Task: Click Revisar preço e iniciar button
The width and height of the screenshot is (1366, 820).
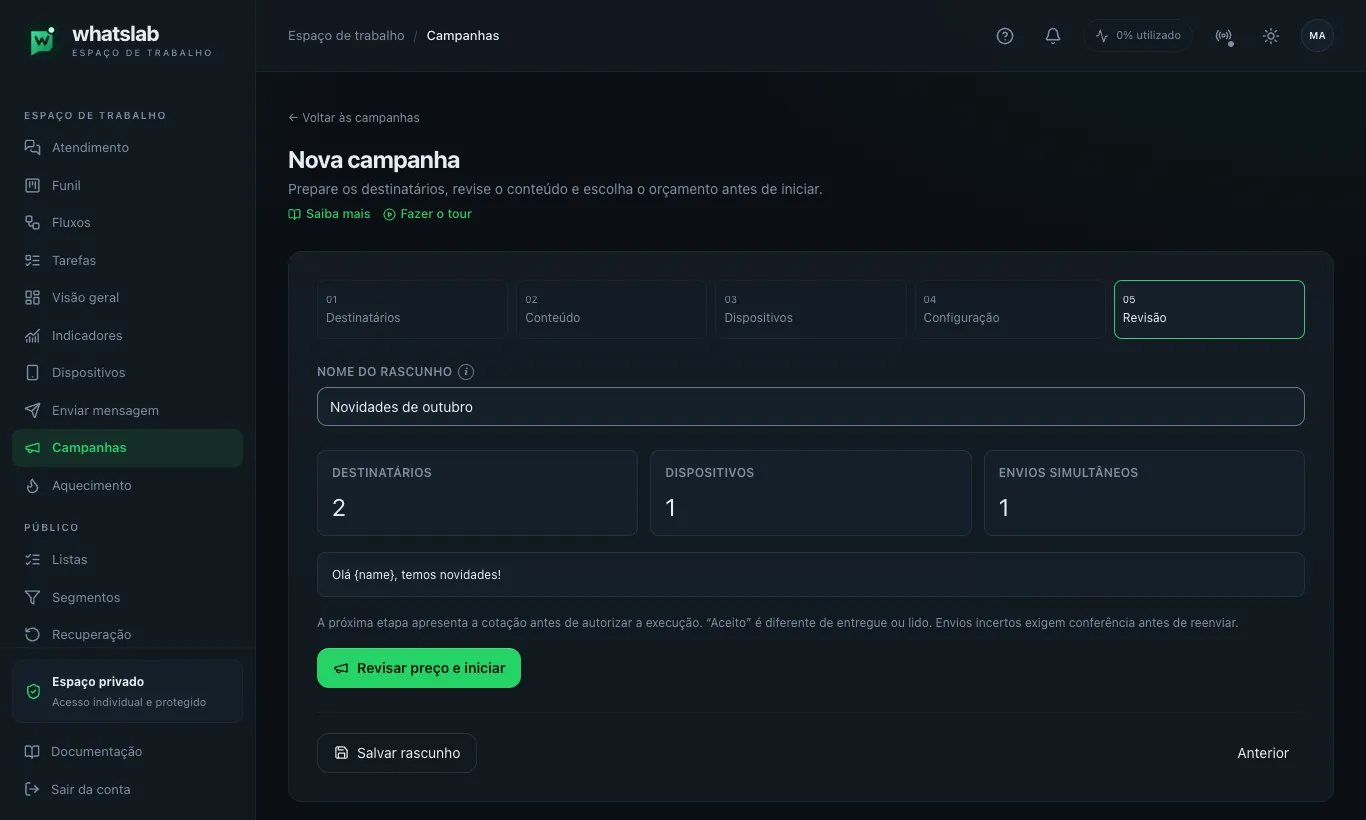Action: 419,668
